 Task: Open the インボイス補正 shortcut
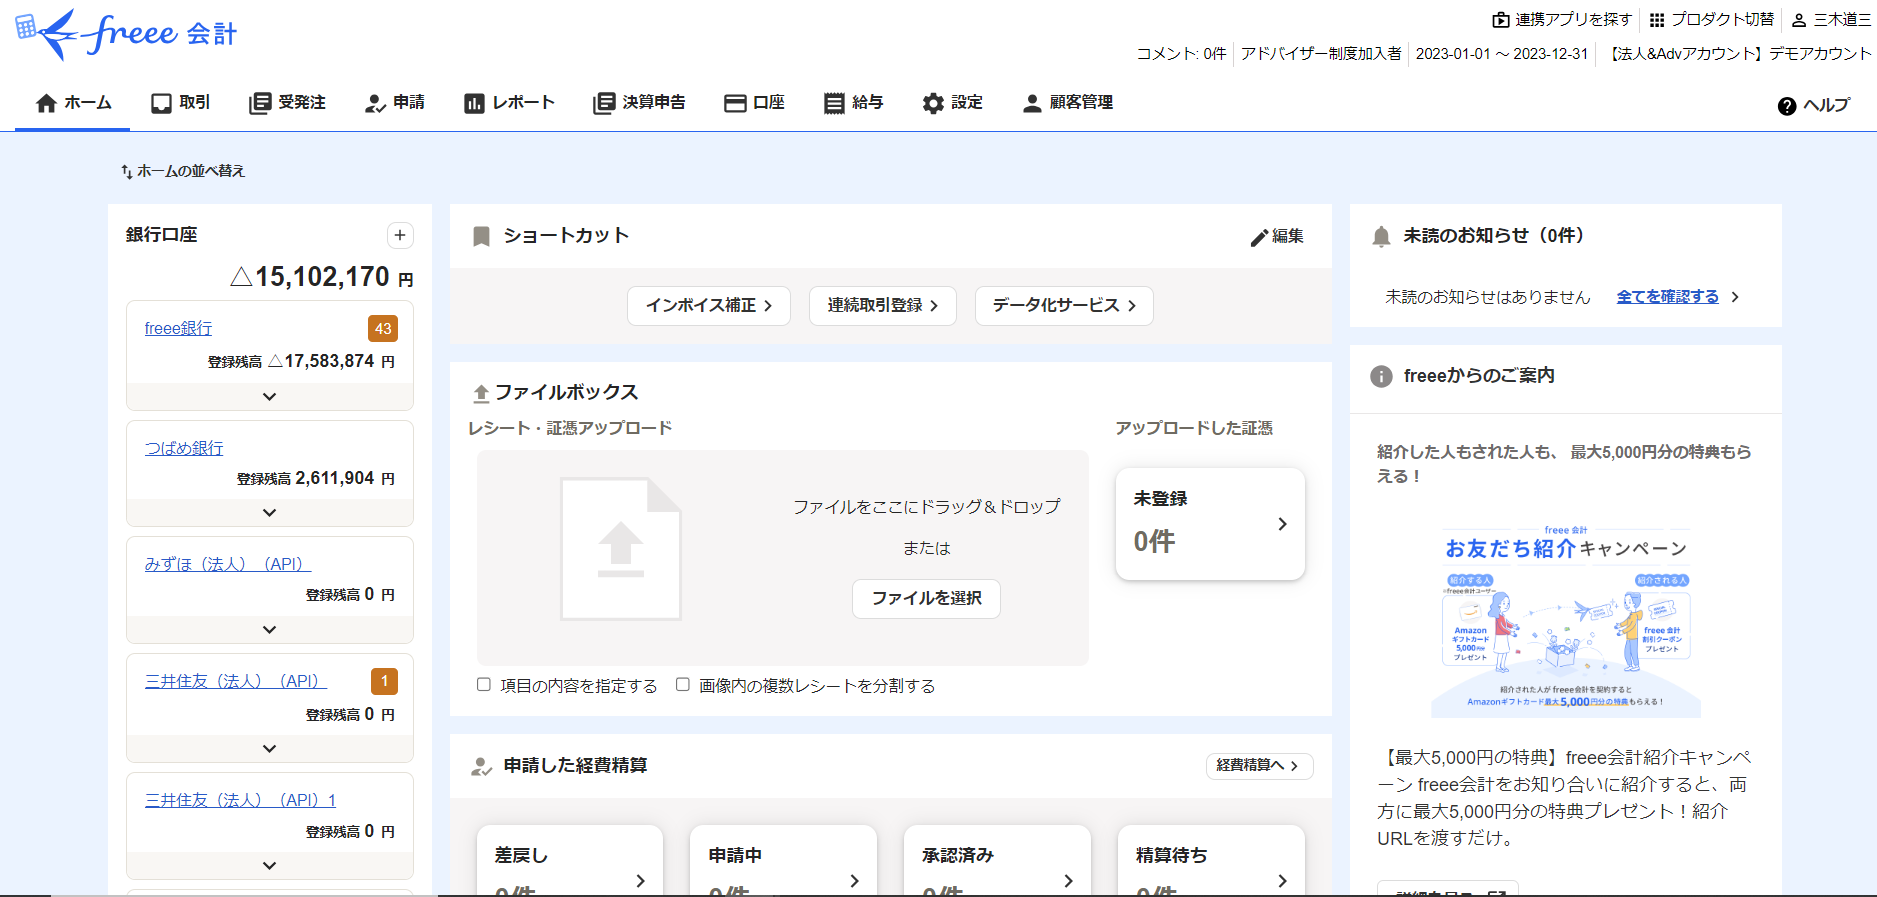pos(708,306)
